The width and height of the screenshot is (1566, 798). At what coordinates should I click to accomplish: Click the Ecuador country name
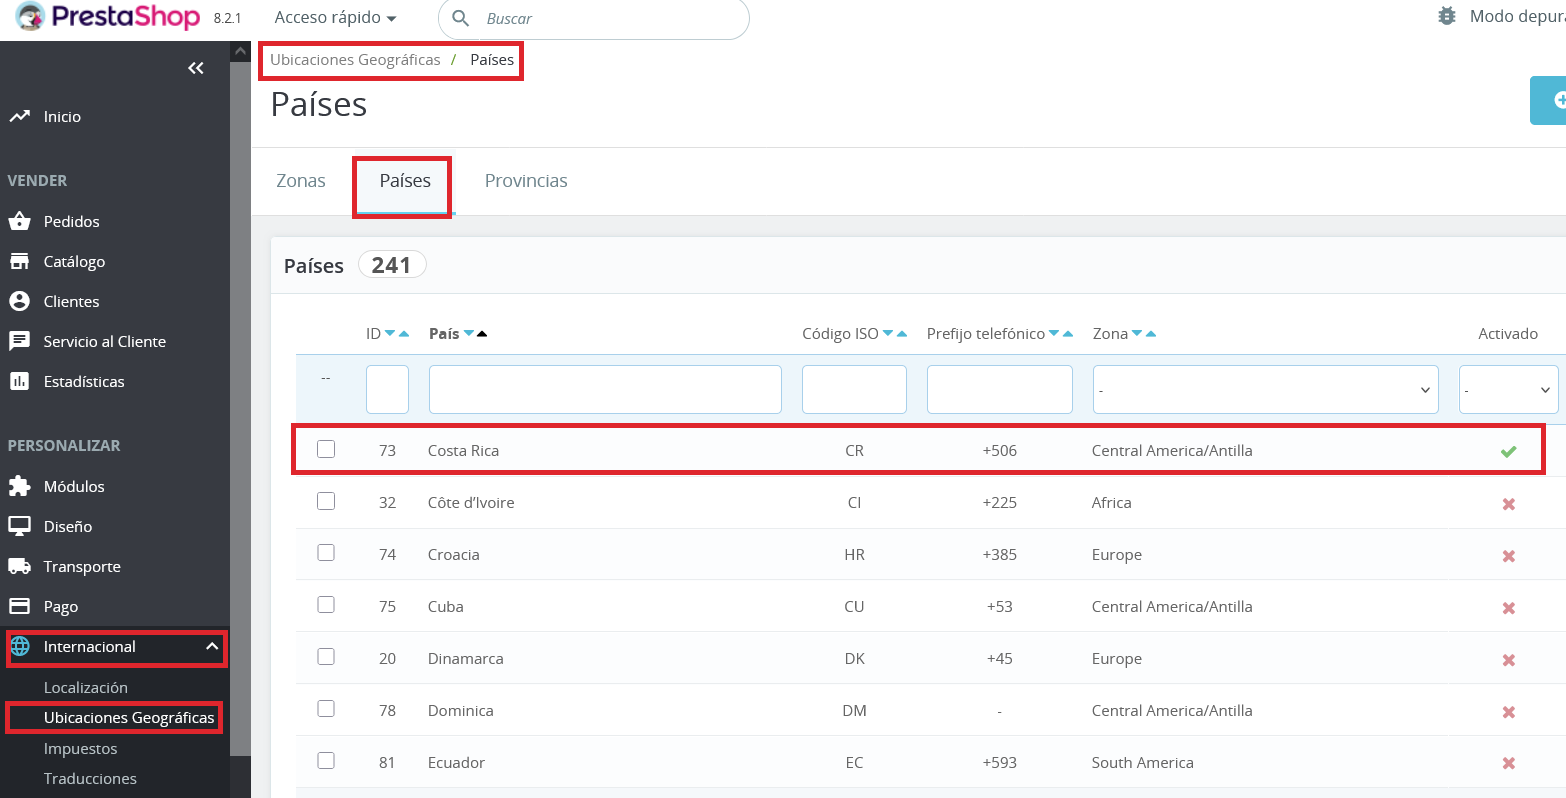point(456,763)
